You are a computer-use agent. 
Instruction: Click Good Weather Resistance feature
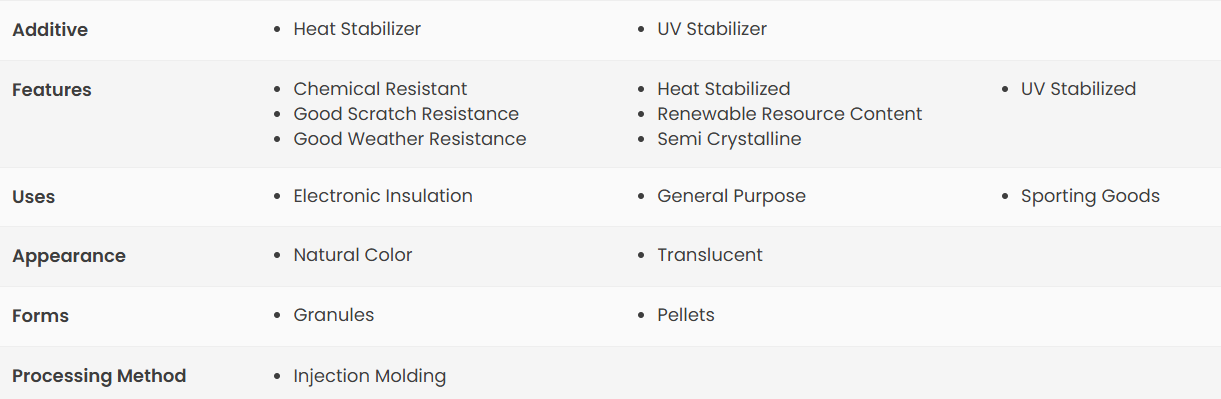pyautogui.click(x=410, y=139)
